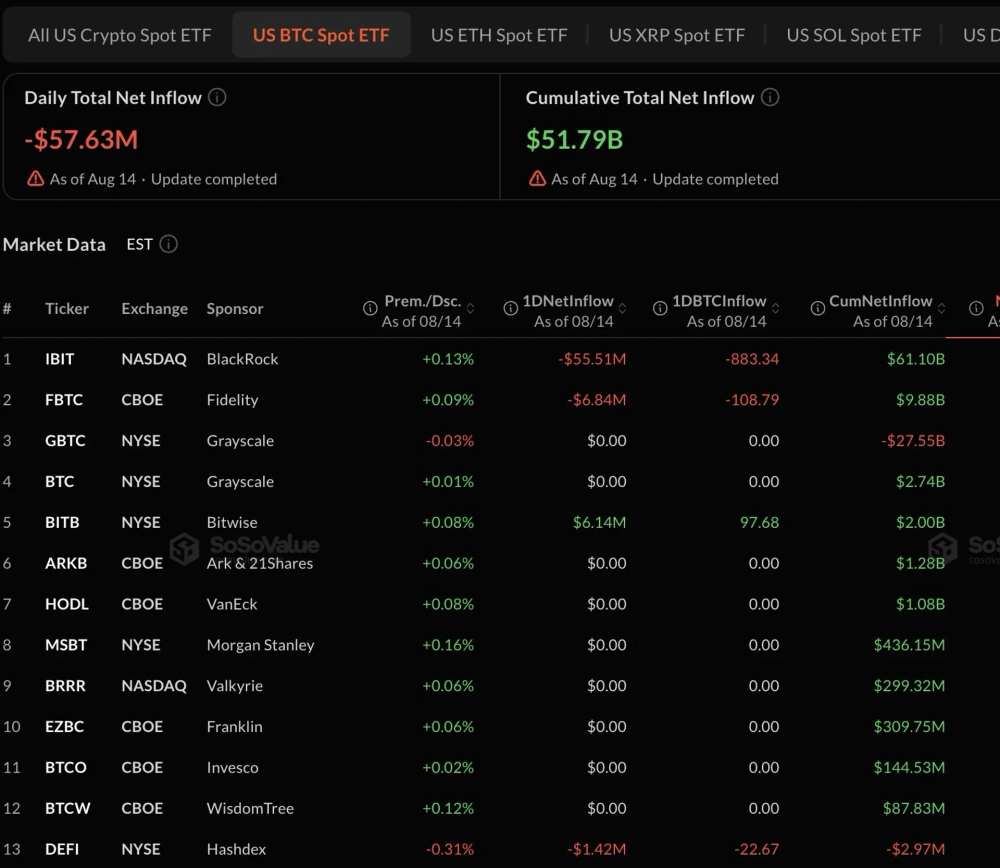
Task: Click the BTCW ticker cell
Action: tap(68, 808)
